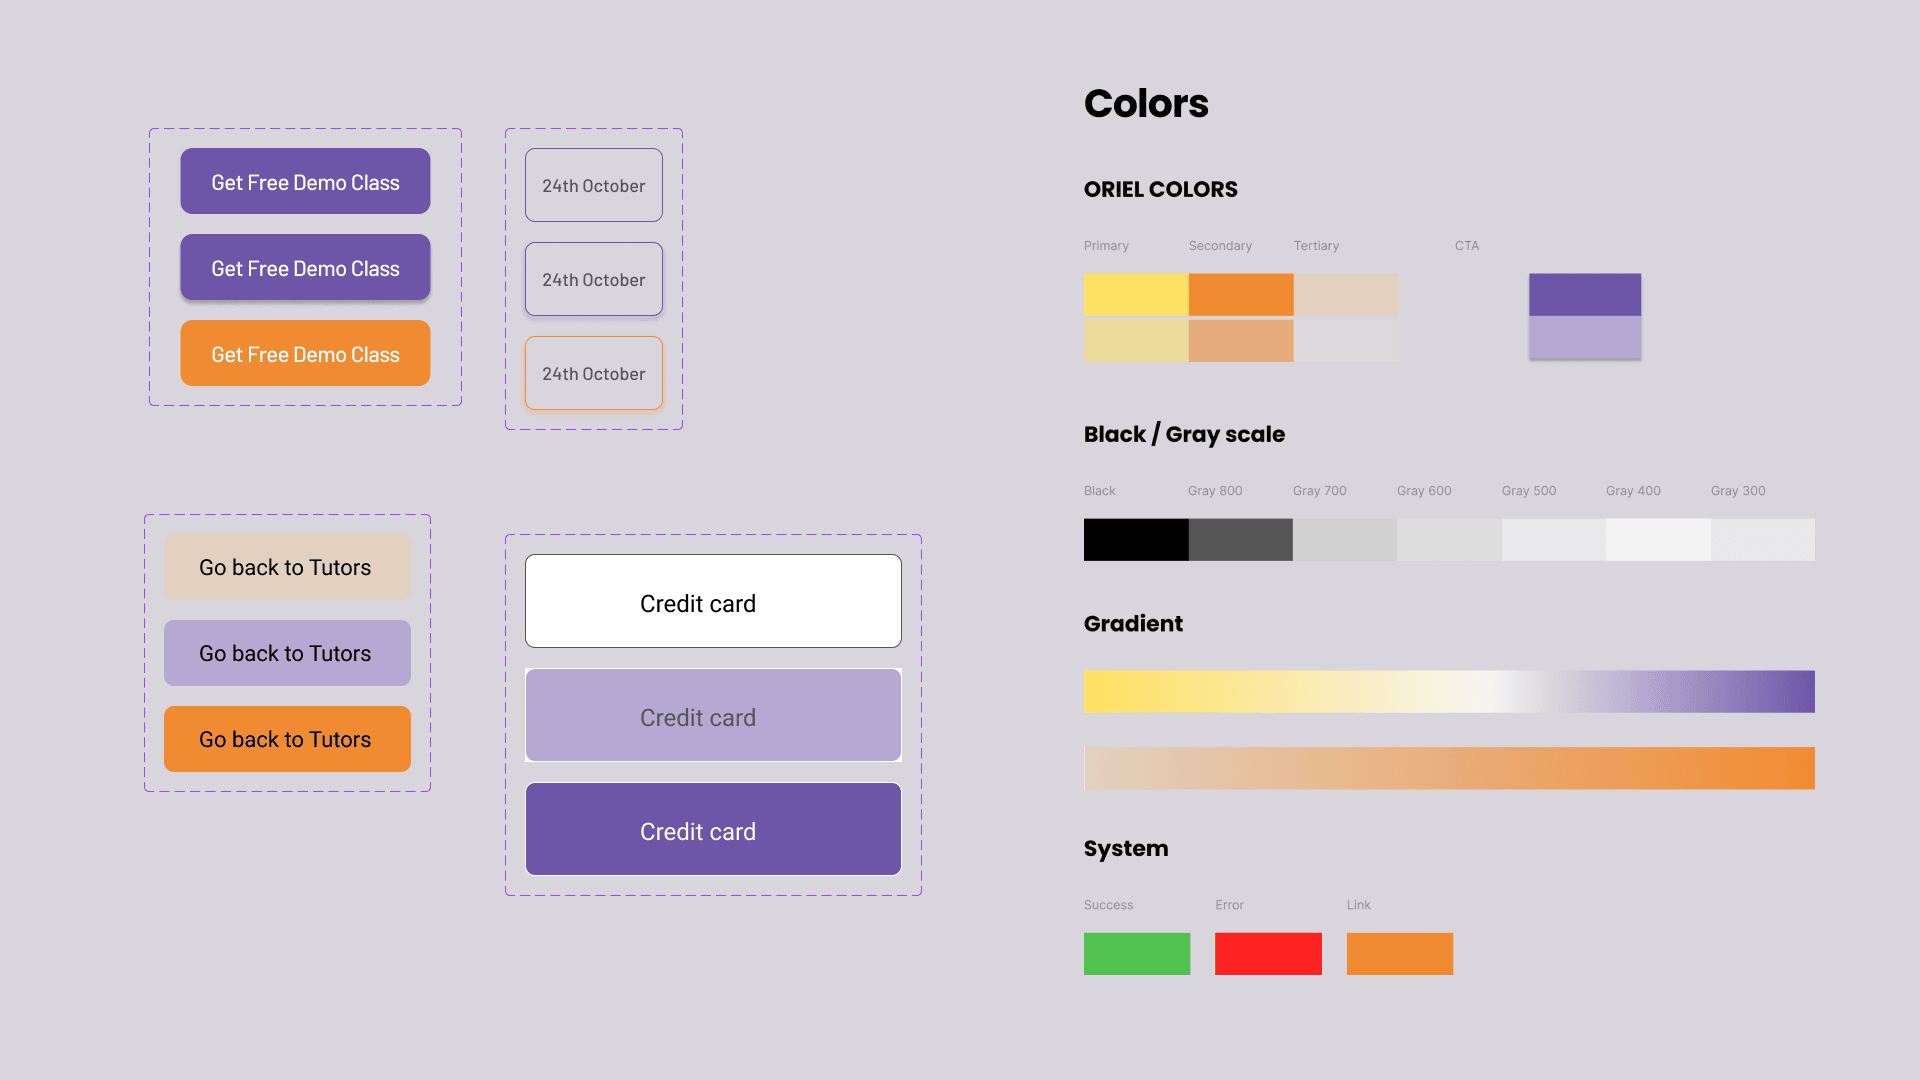Choose the white Credit card option
The width and height of the screenshot is (1920, 1080).
[713, 601]
